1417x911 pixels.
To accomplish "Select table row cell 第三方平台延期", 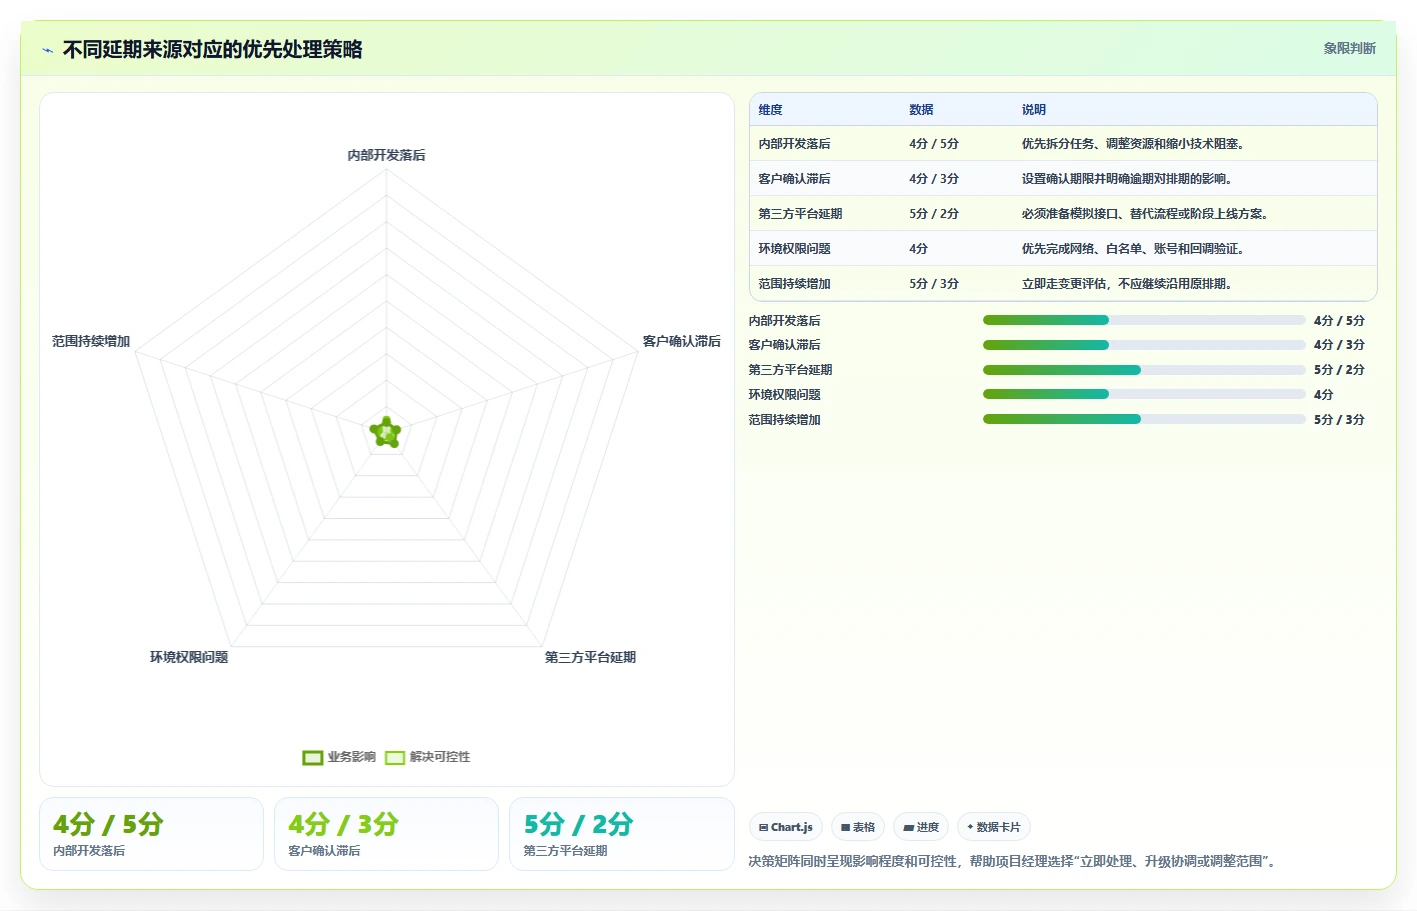I will tap(800, 214).
